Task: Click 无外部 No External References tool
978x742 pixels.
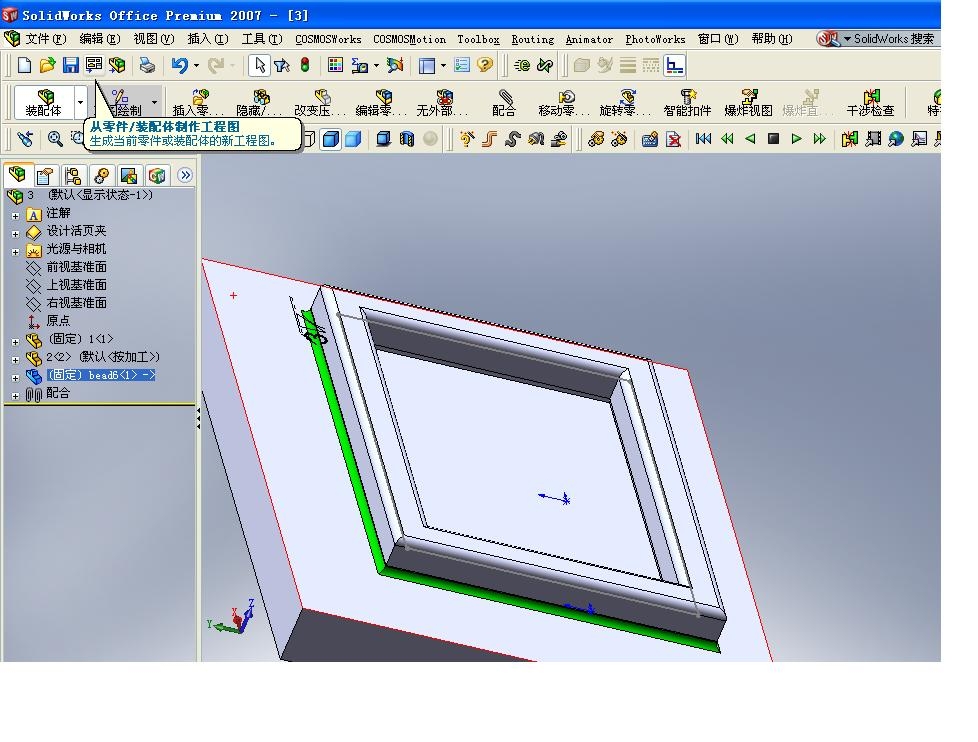Action: [442, 102]
